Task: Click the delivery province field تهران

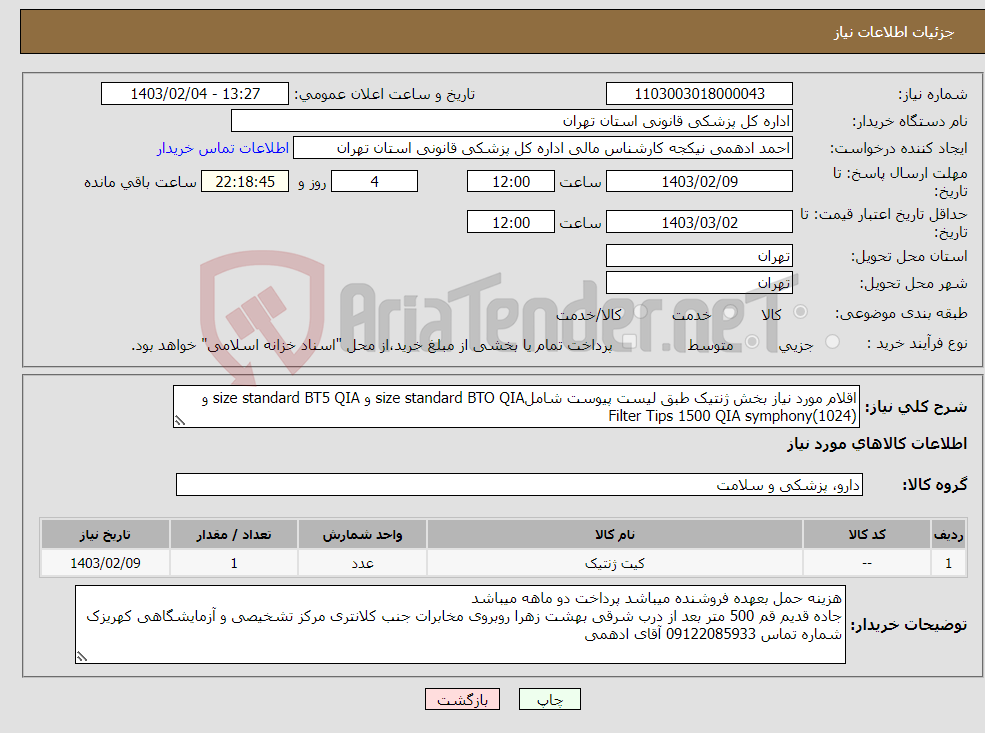Action: point(699,256)
